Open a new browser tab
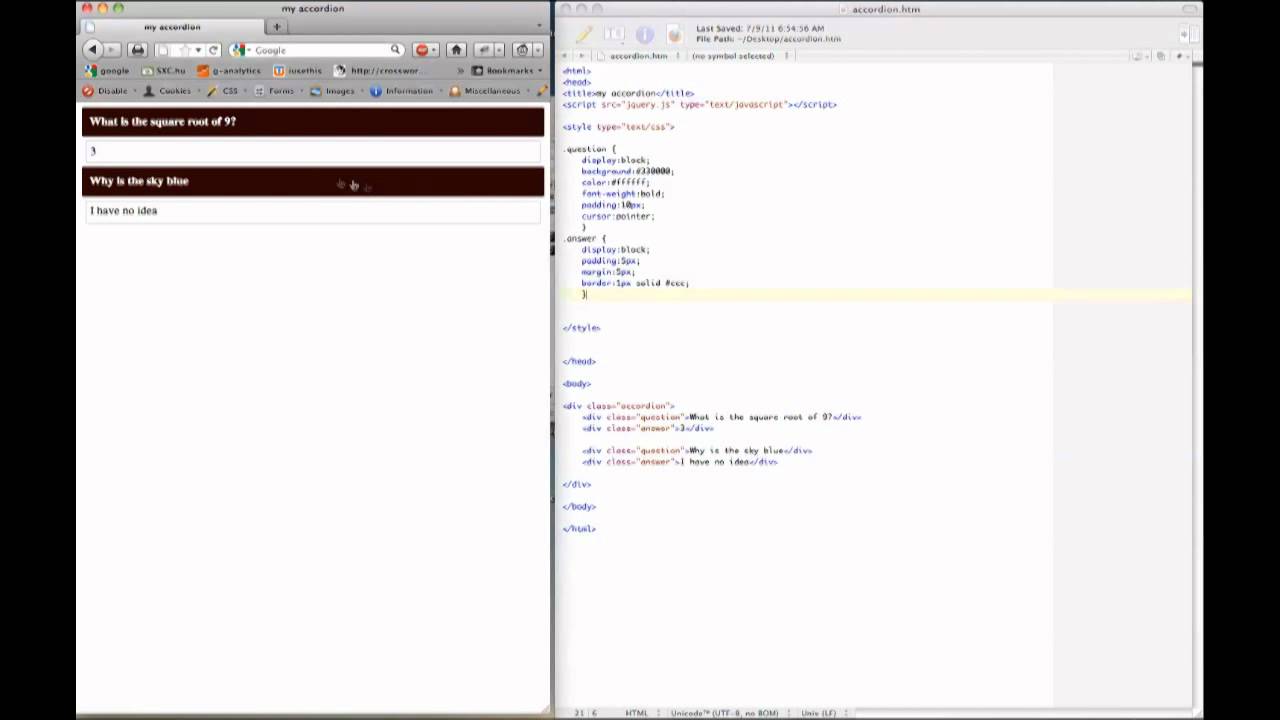 (x=277, y=27)
